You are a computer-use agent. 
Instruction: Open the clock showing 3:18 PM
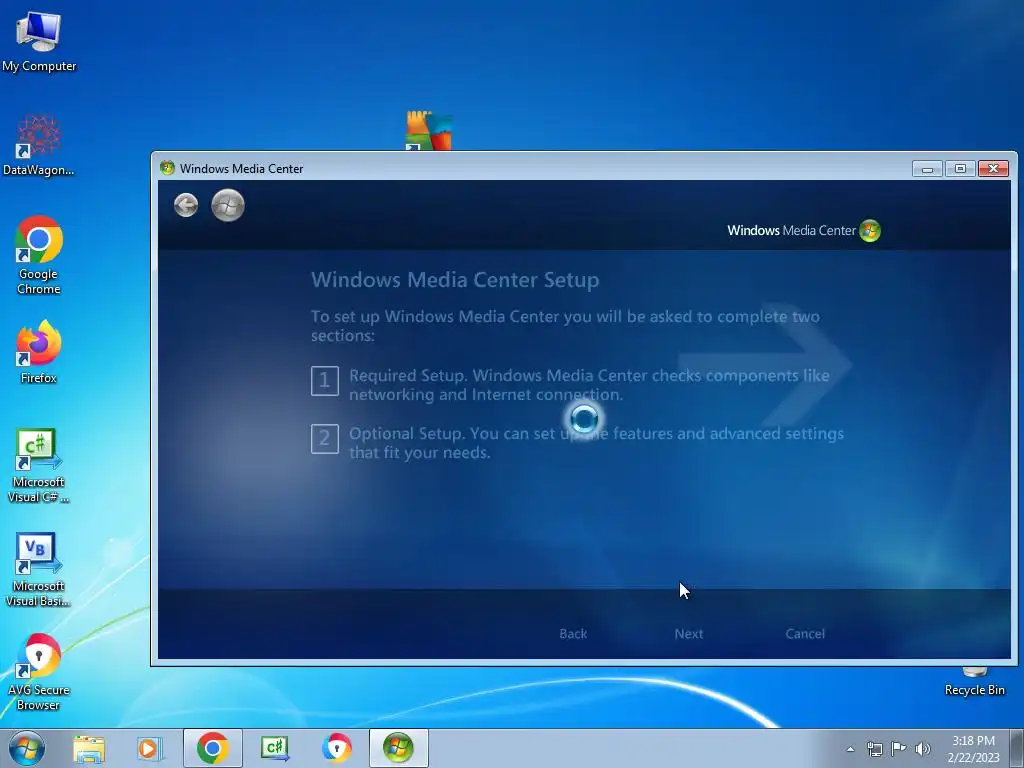click(x=973, y=749)
